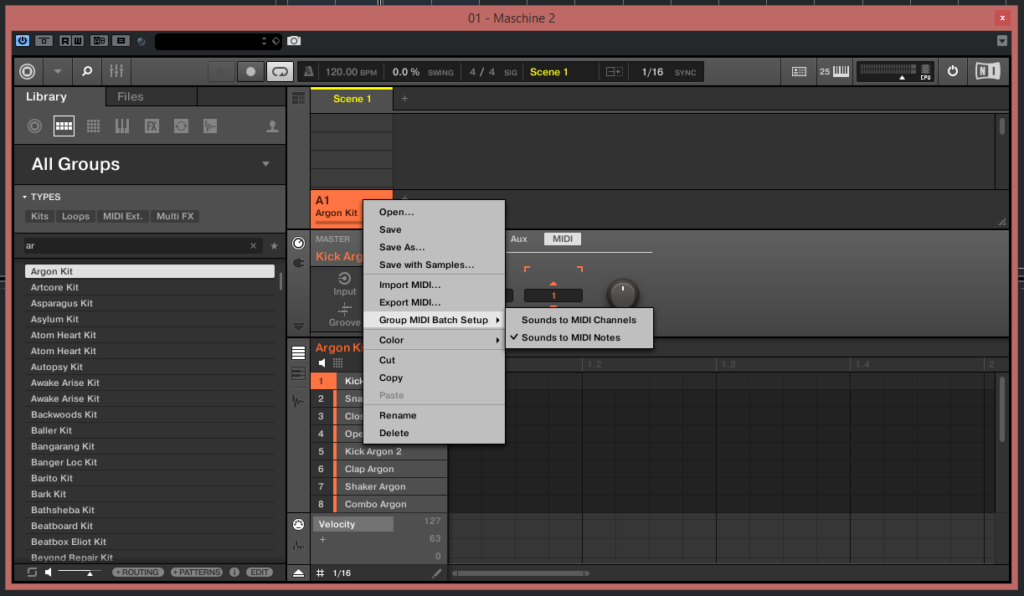
Task: Toggle the audio engine power button
Action: tap(953, 71)
